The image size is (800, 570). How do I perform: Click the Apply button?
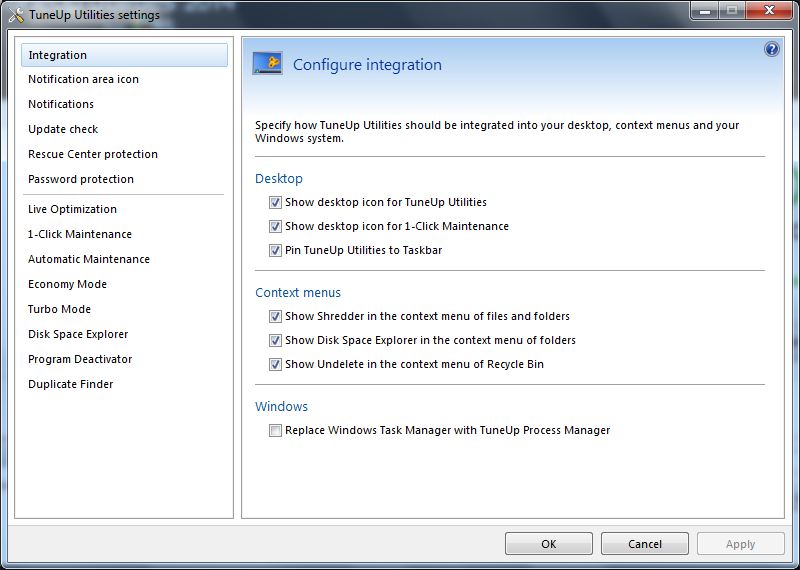click(740, 544)
